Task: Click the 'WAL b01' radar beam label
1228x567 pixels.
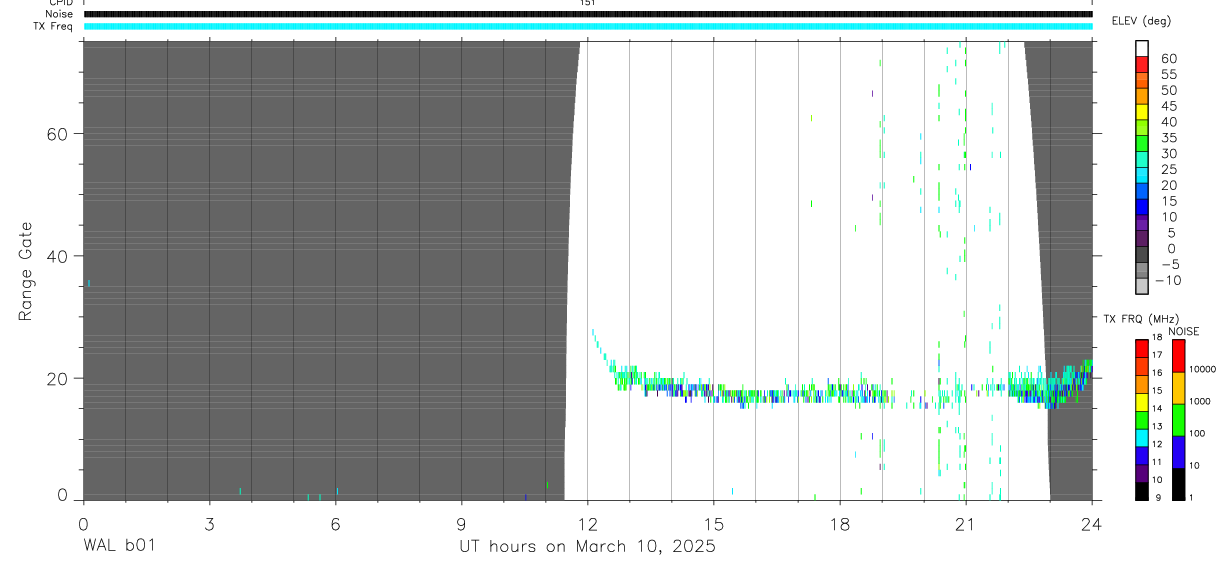Action: [x=119, y=546]
